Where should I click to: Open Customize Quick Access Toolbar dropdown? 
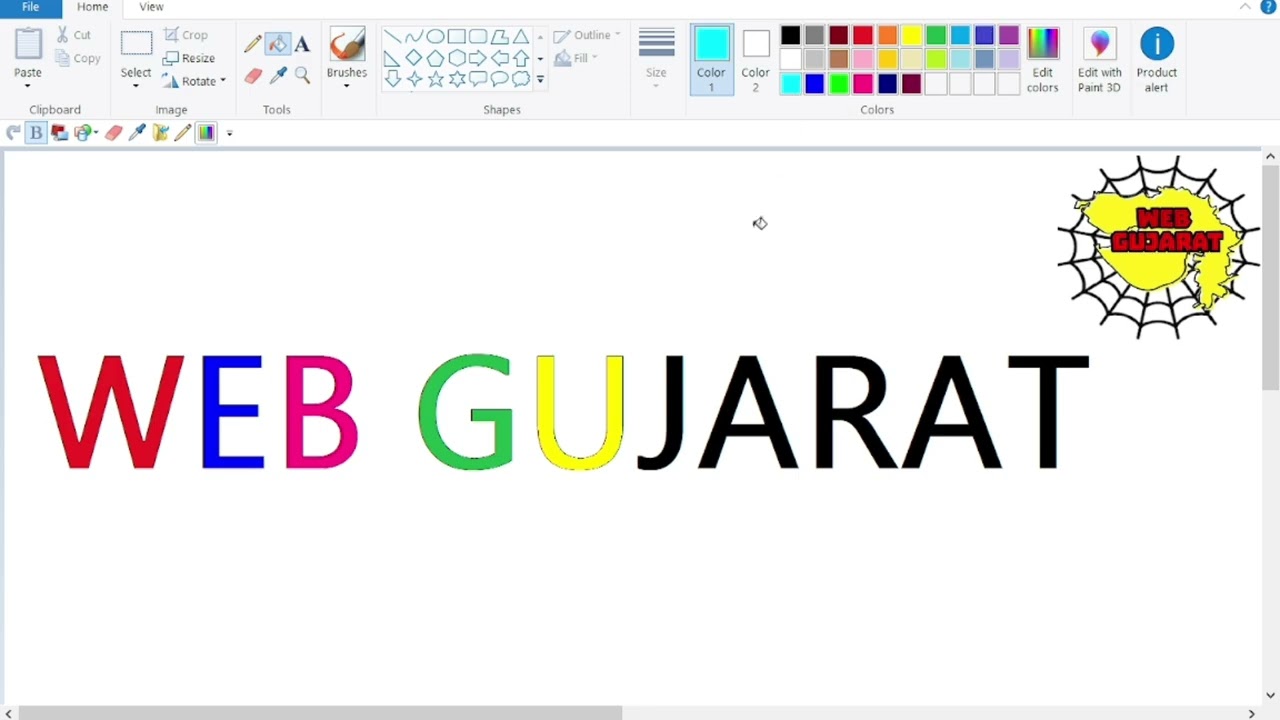pyautogui.click(x=229, y=133)
